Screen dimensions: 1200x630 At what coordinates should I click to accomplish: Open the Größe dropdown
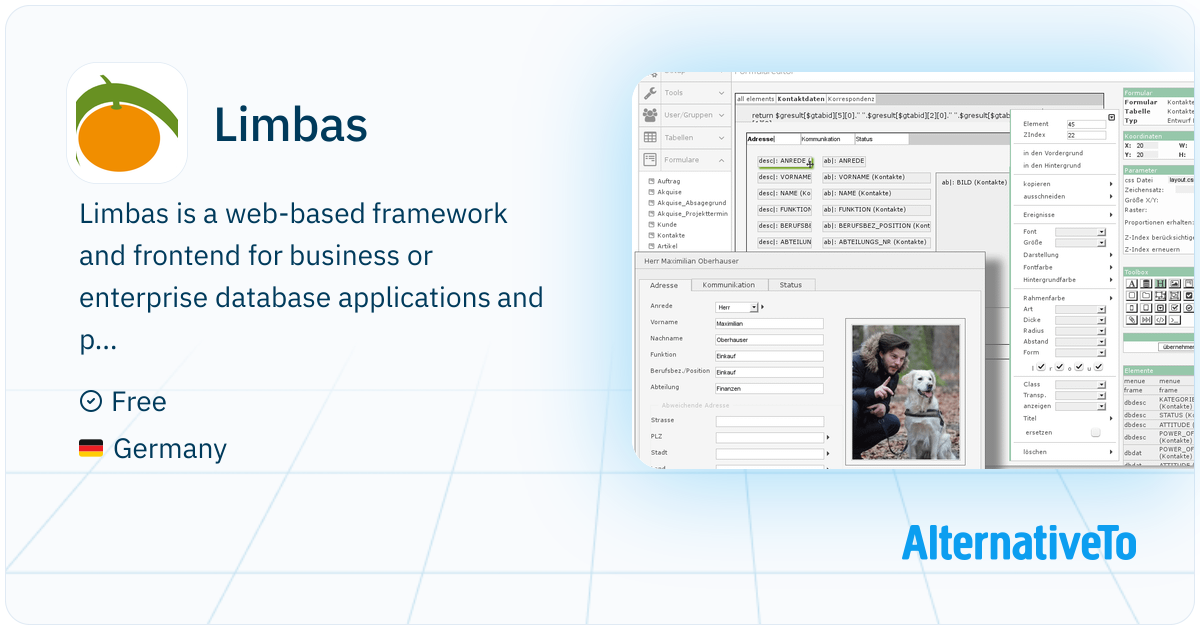tap(1080, 242)
